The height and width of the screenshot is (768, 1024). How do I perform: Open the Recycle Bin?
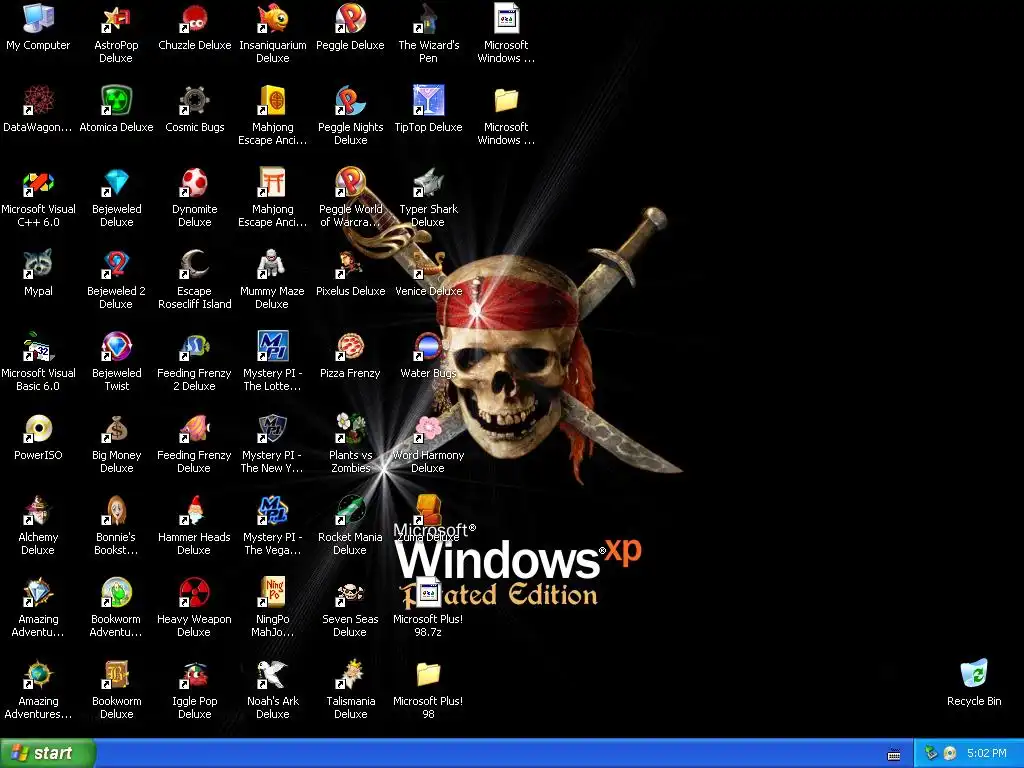click(974, 675)
